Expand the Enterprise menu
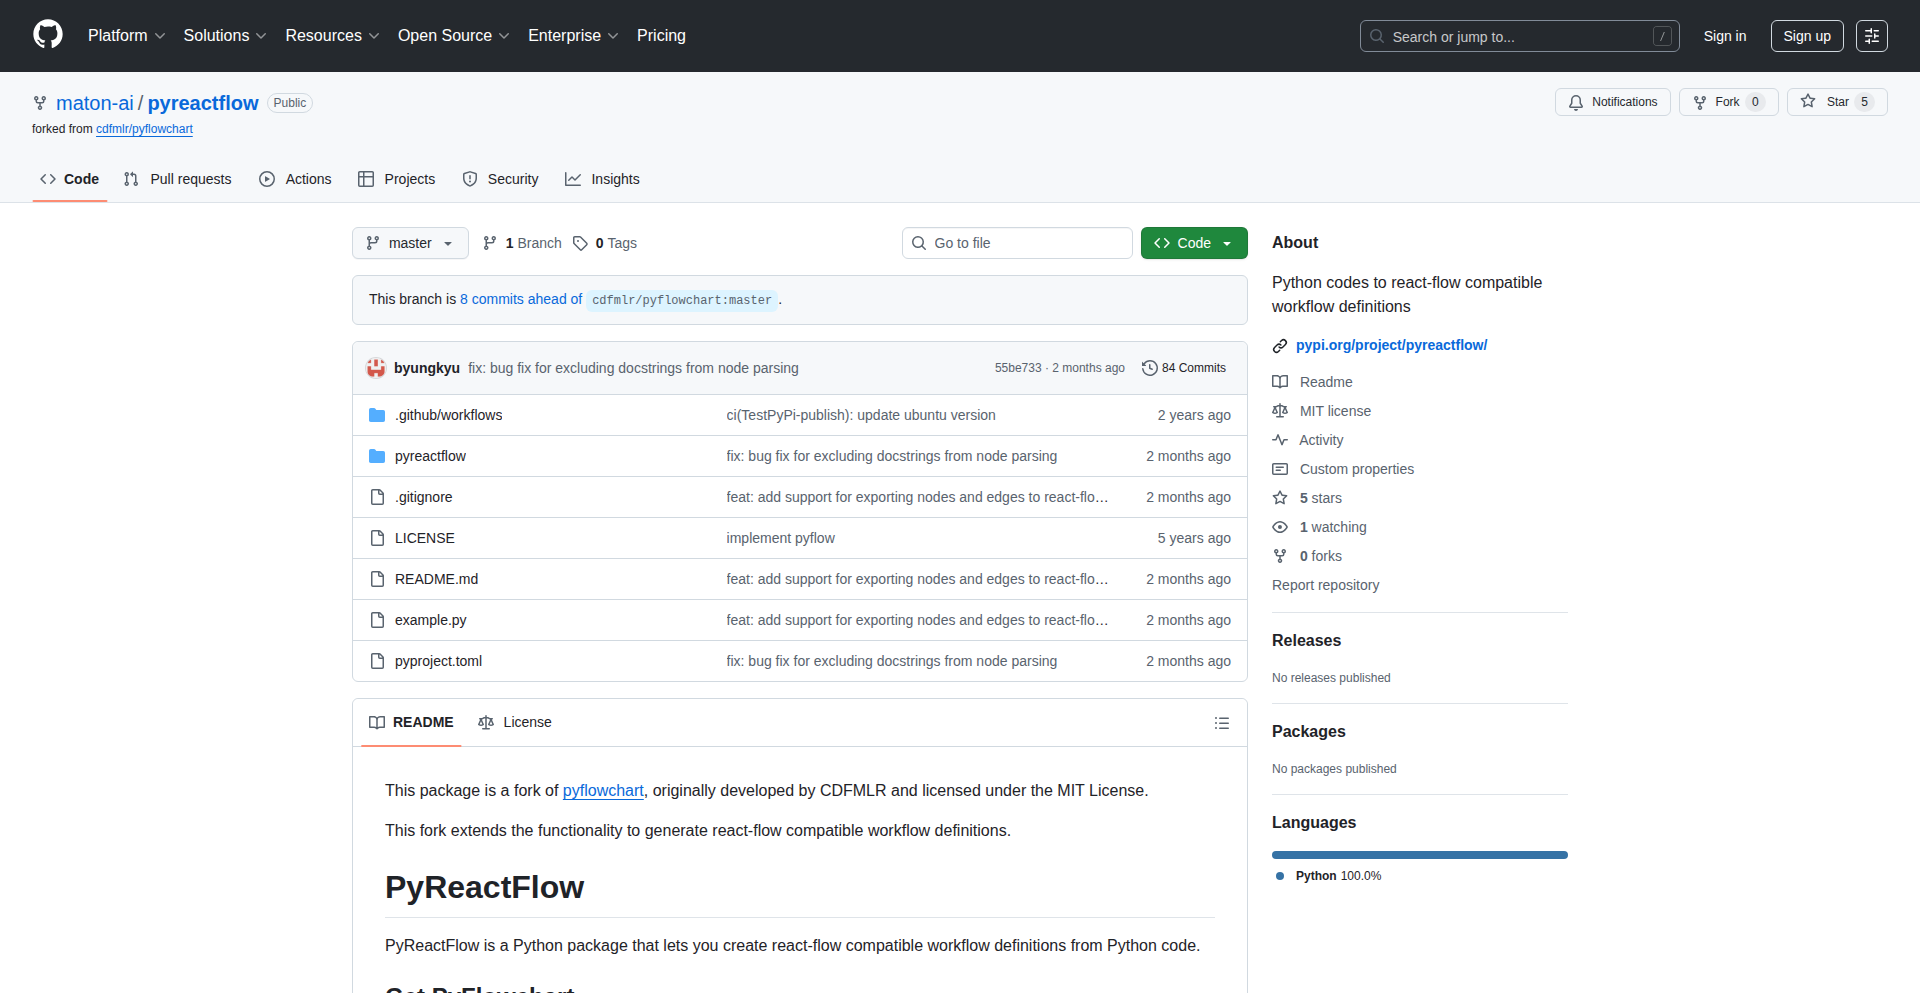The width and height of the screenshot is (1920, 993). [573, 36]
